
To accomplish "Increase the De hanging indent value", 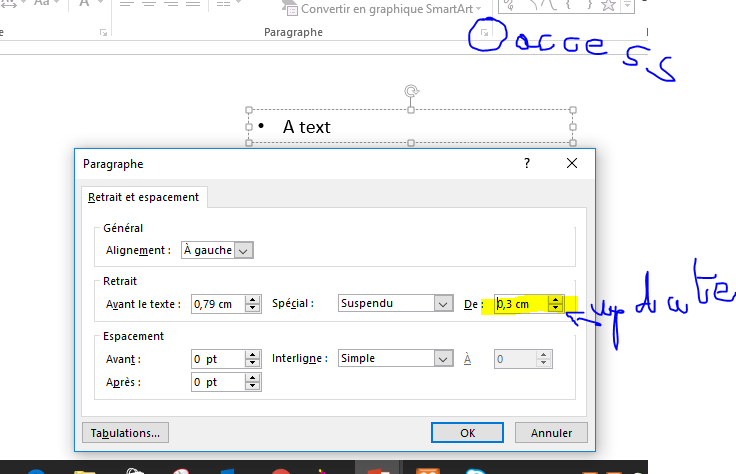I will [x=555, y=300].
